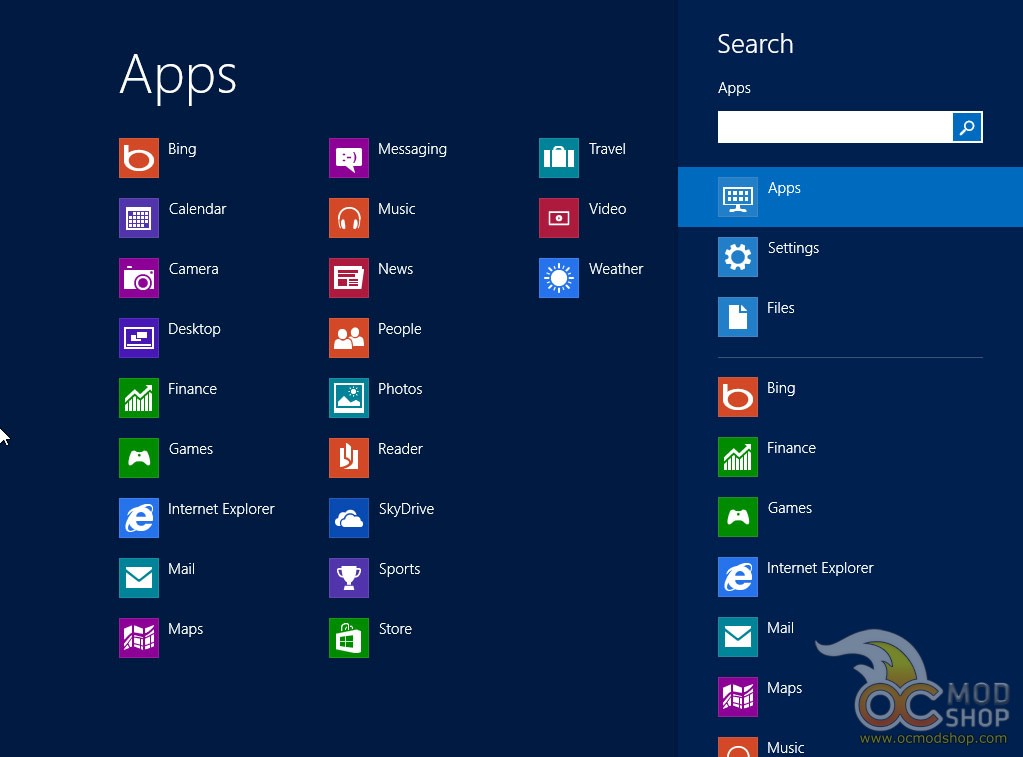Click the "People" label text
Screen dimensions: 1023x757
[399, 329]
